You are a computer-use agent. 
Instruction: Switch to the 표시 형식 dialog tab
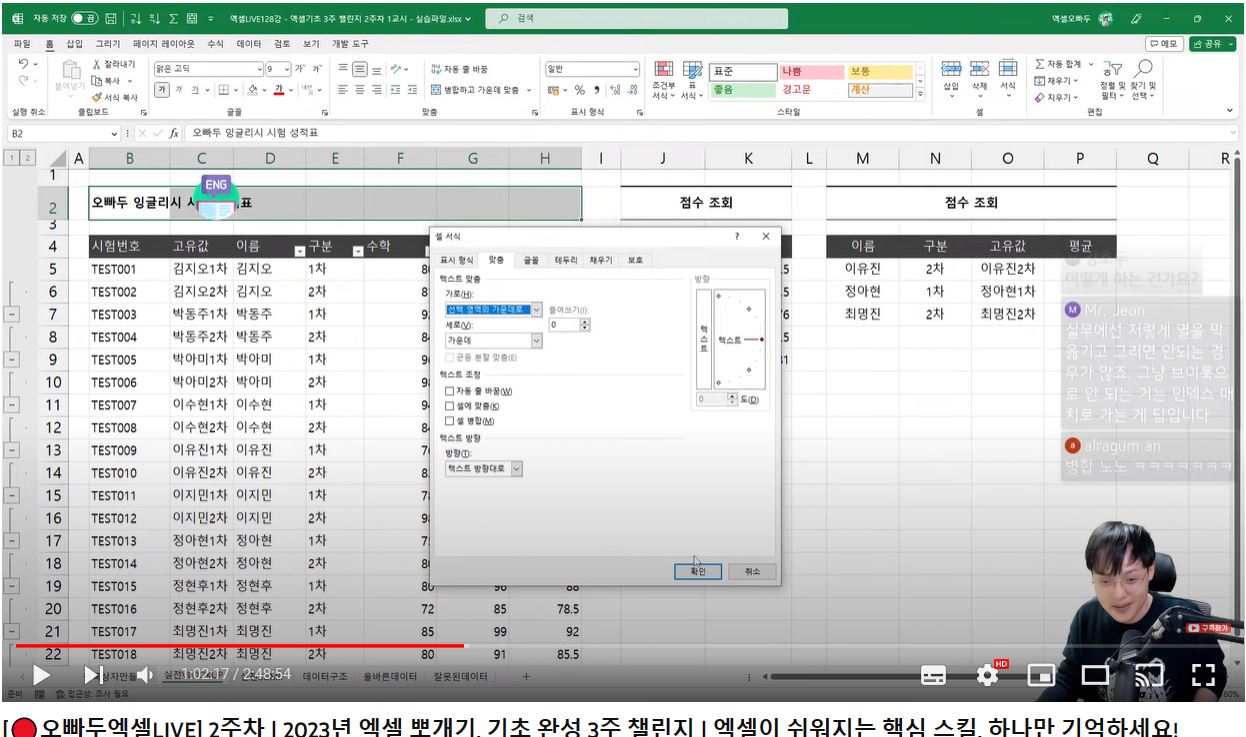click(457, 260)
